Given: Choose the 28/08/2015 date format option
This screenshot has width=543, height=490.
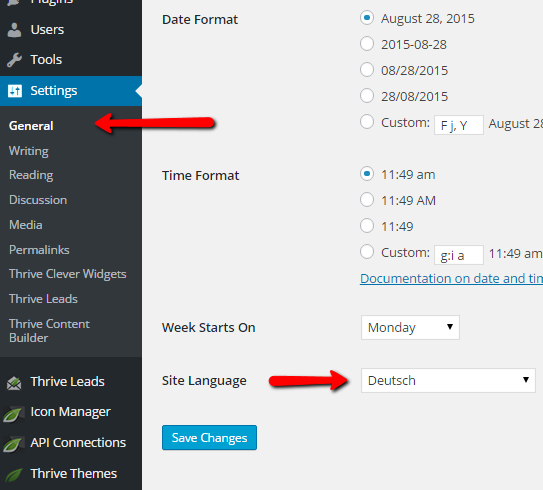Looking at the screenshot, I should [367, 96].
